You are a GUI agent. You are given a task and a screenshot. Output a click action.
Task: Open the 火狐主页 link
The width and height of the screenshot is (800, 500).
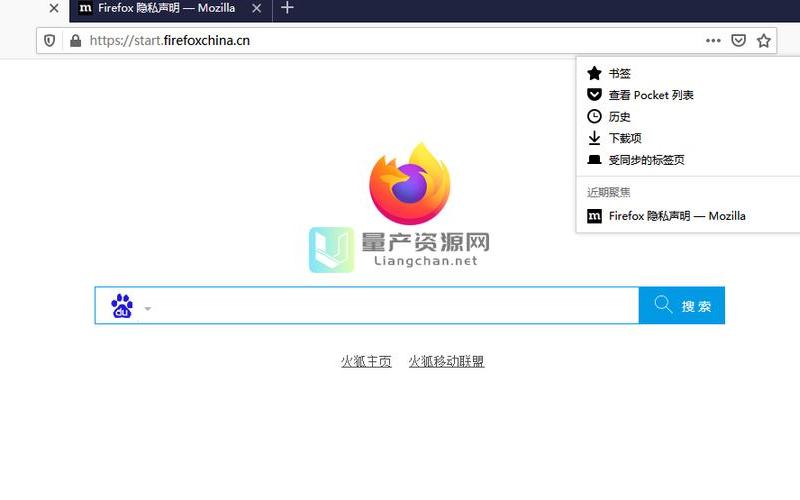pyautogui.click(x=366, y=362)
